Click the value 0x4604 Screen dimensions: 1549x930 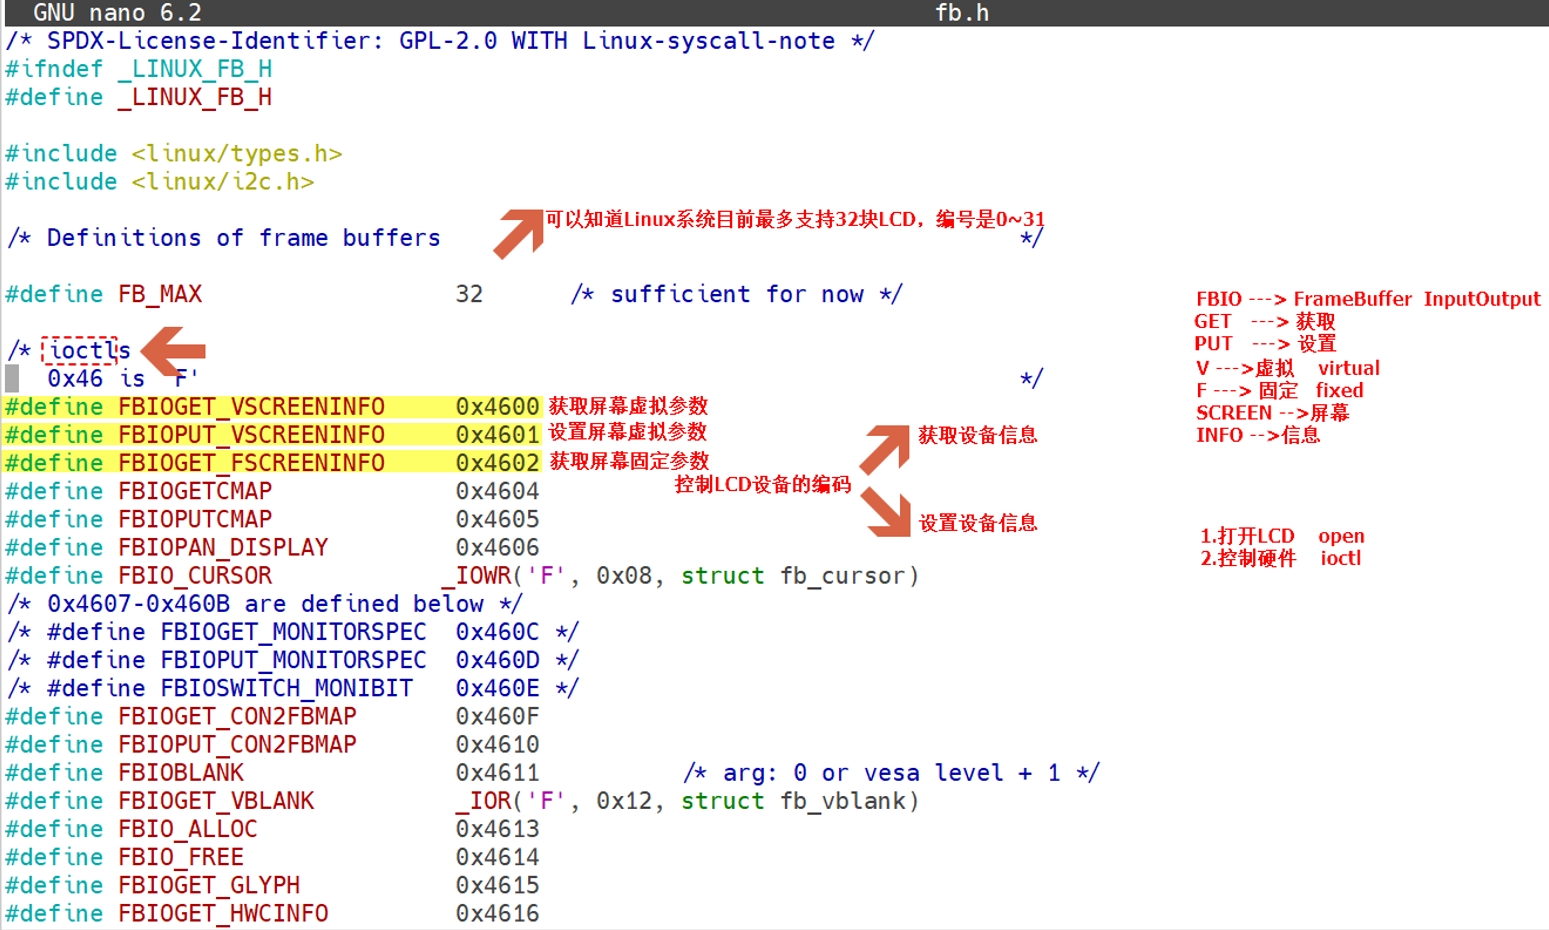pos(498,491)
